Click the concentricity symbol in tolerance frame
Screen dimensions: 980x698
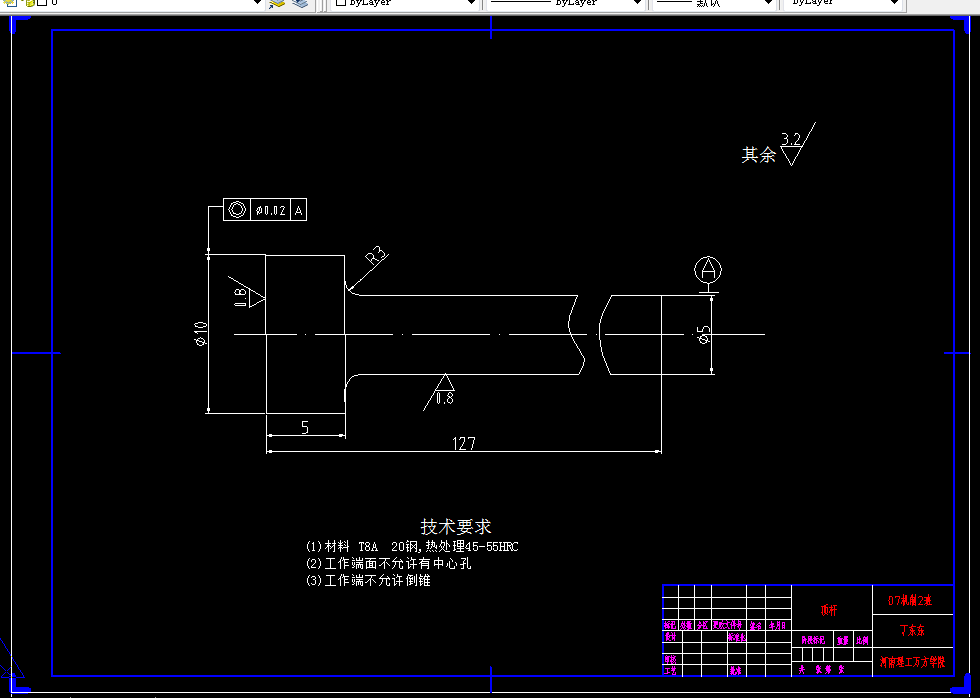tap(237, 209)
